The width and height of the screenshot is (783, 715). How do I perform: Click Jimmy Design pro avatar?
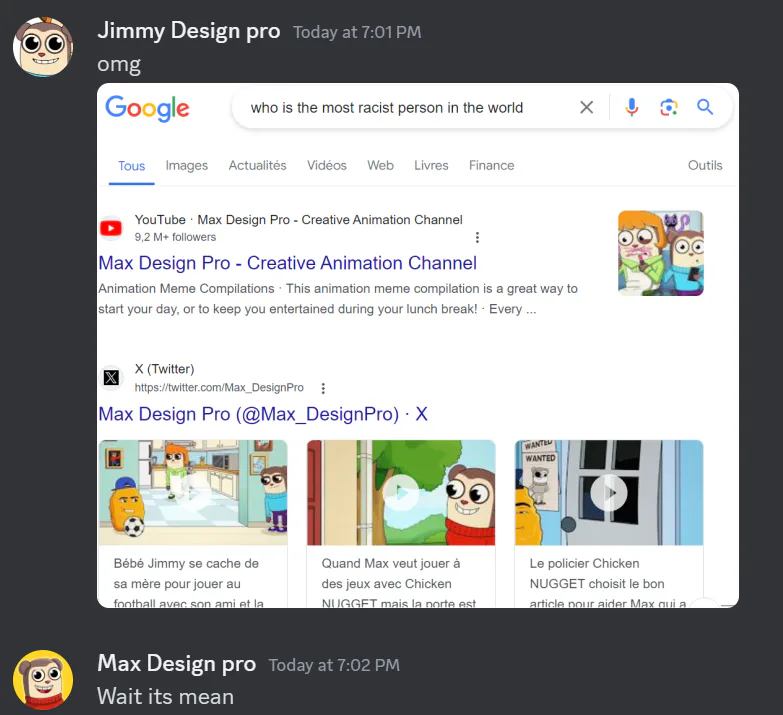tap(43, 47)
